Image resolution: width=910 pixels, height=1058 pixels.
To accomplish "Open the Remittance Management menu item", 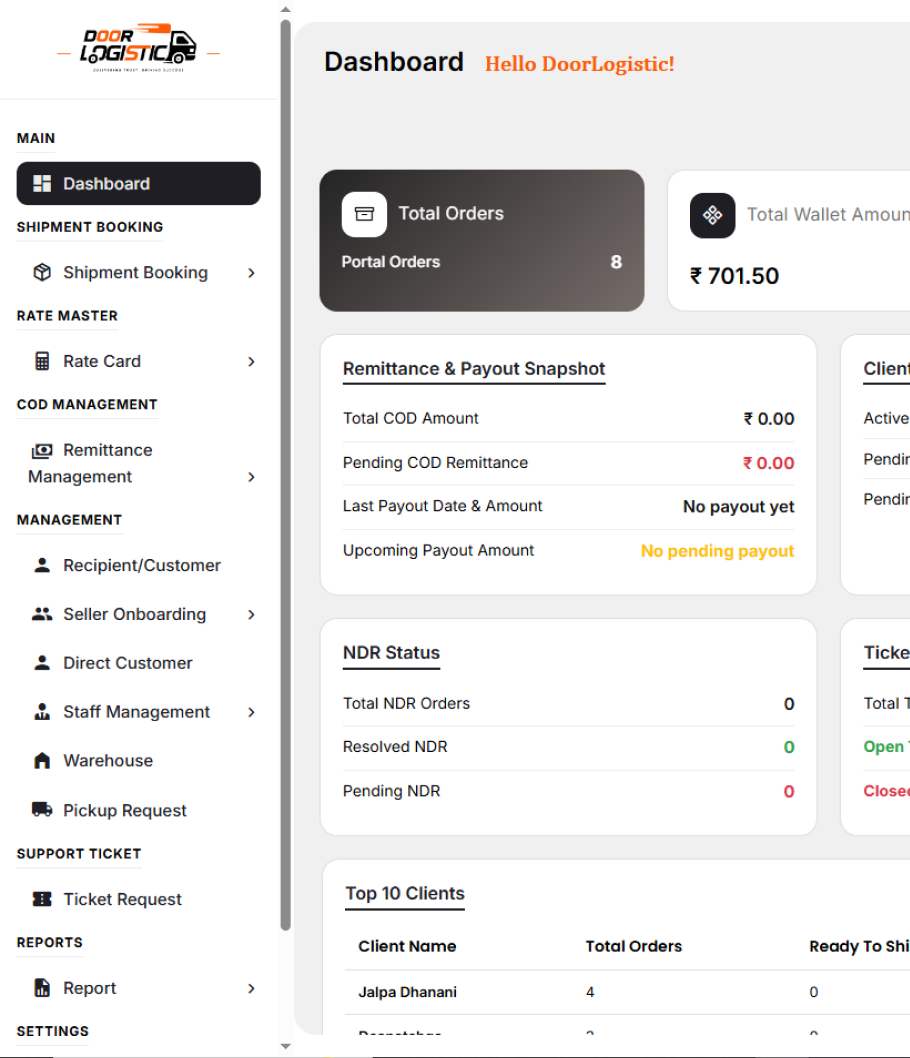I will coord(138,464).
